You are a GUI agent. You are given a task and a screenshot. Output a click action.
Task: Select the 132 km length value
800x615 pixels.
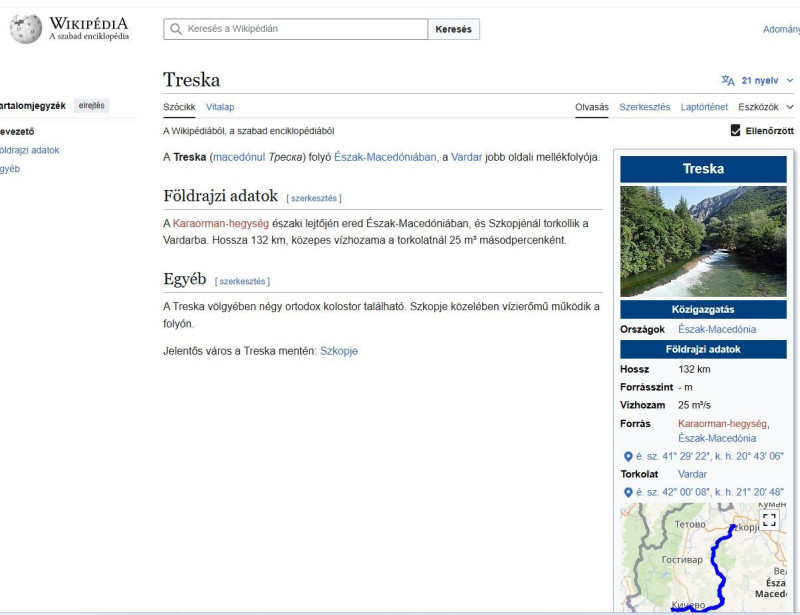tap(694, 369)
